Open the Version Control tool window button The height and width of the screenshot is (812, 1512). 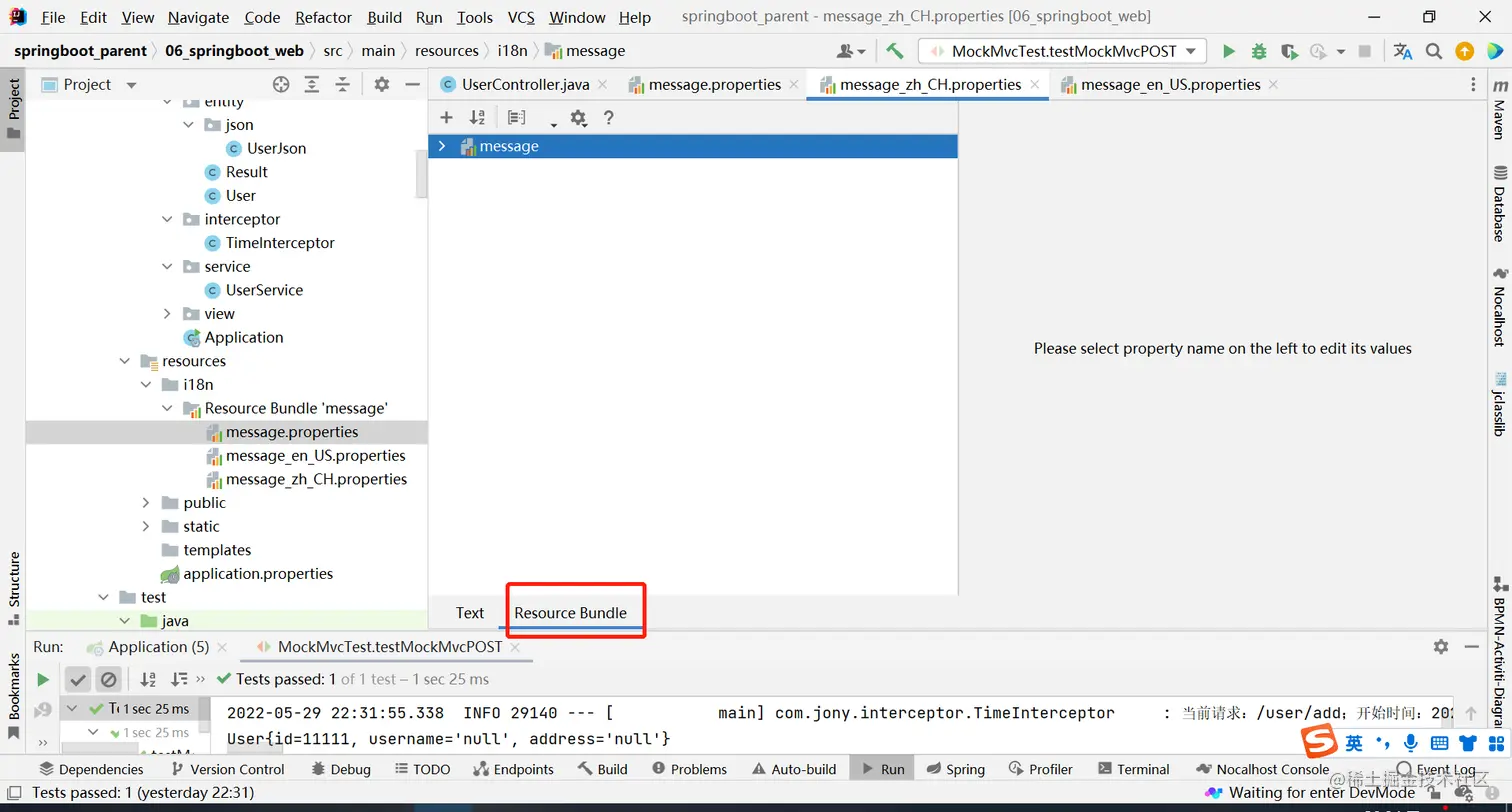pos(228,769)
